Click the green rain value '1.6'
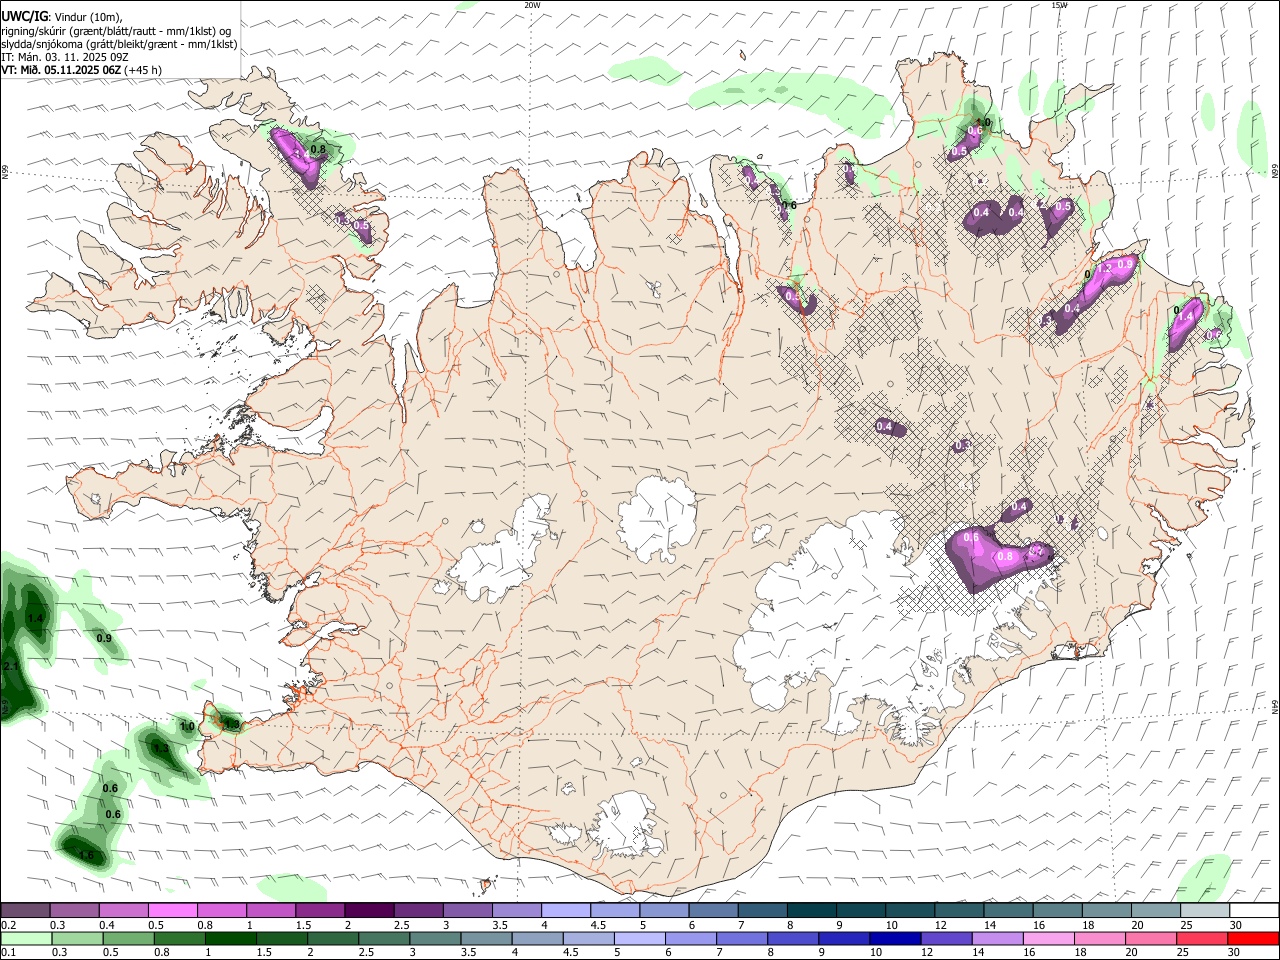 tap(86, 855)
